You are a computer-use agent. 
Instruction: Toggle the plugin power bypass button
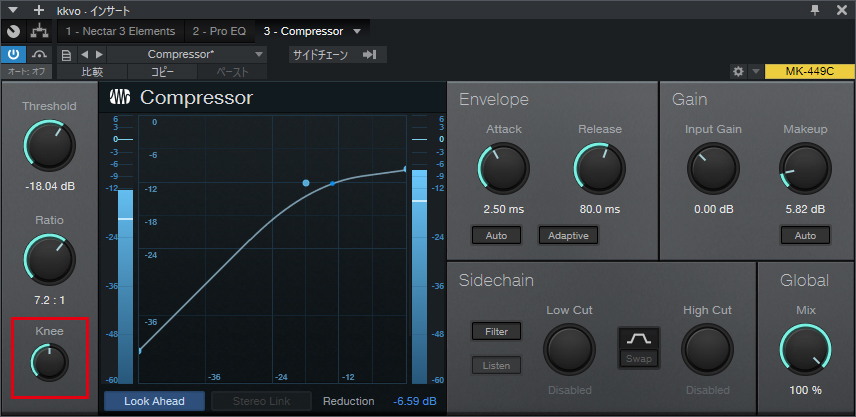pyautogui.click(x=14, y=54)
